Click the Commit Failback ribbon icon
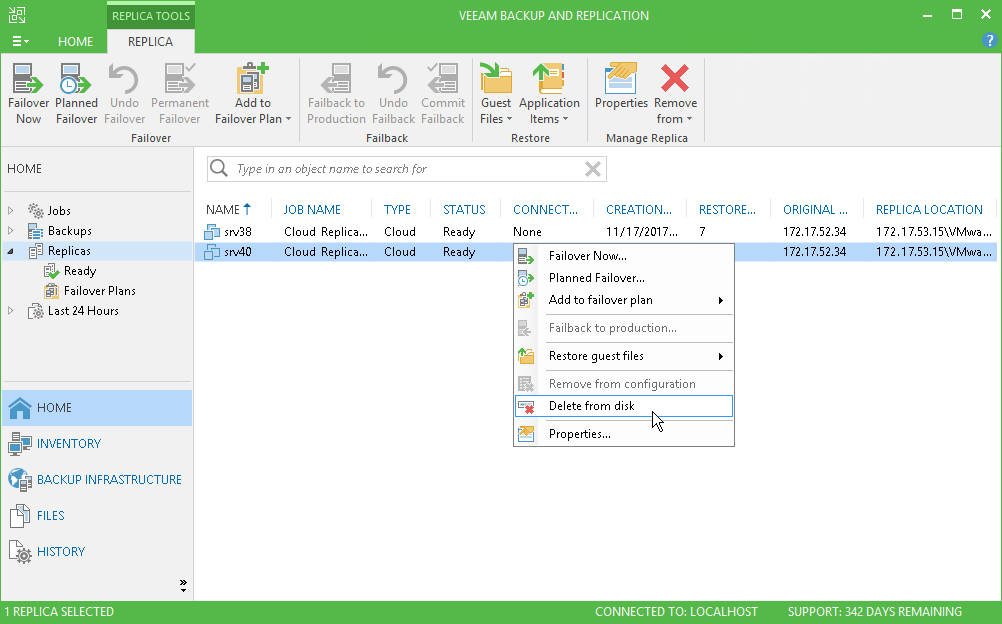Image resolution: width=1002 pixels, height=624 pixels. 443,95
